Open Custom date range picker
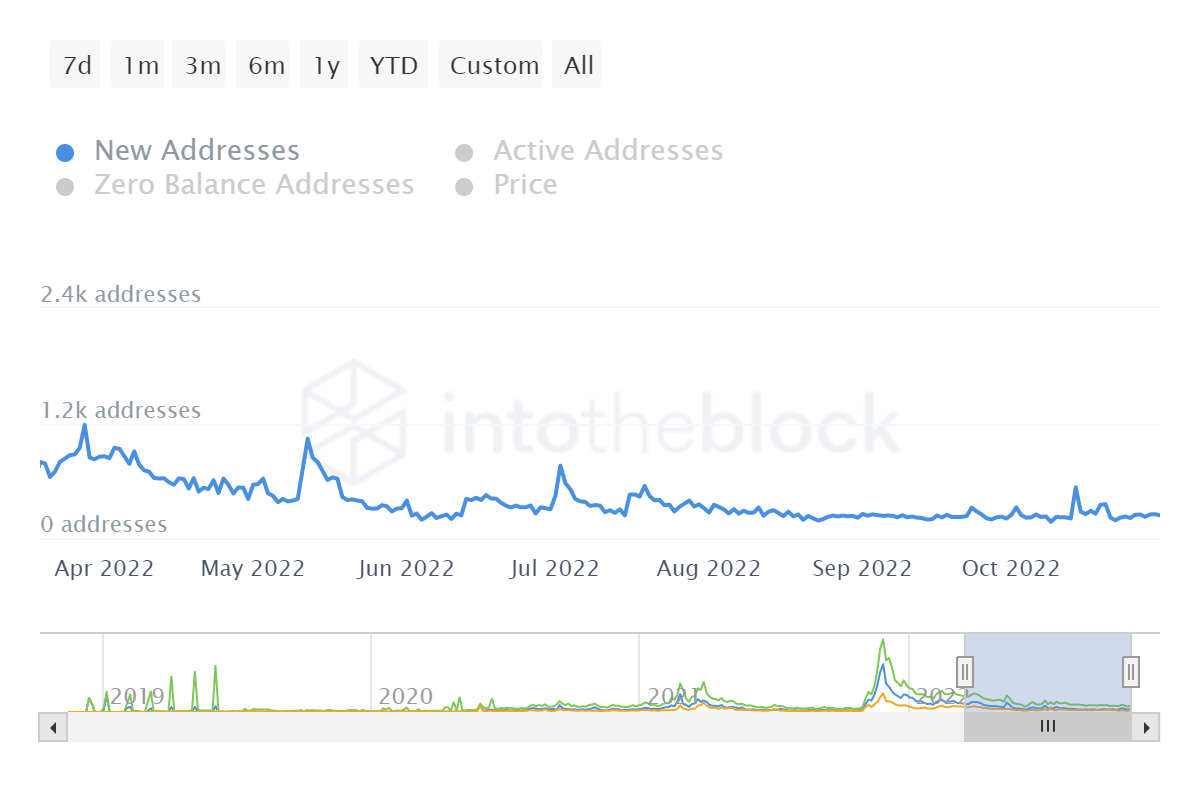 (492, 66)
